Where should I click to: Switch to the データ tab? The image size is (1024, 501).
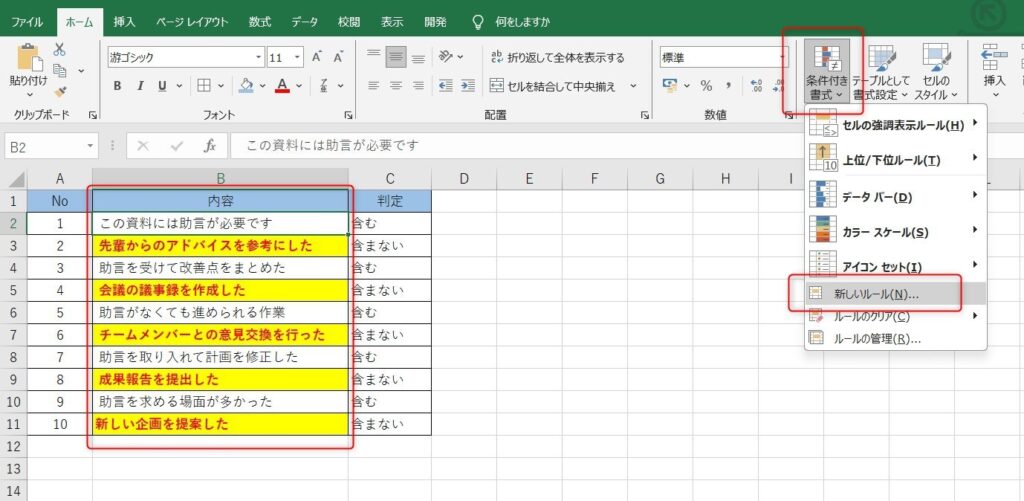[x=304, y=22]
